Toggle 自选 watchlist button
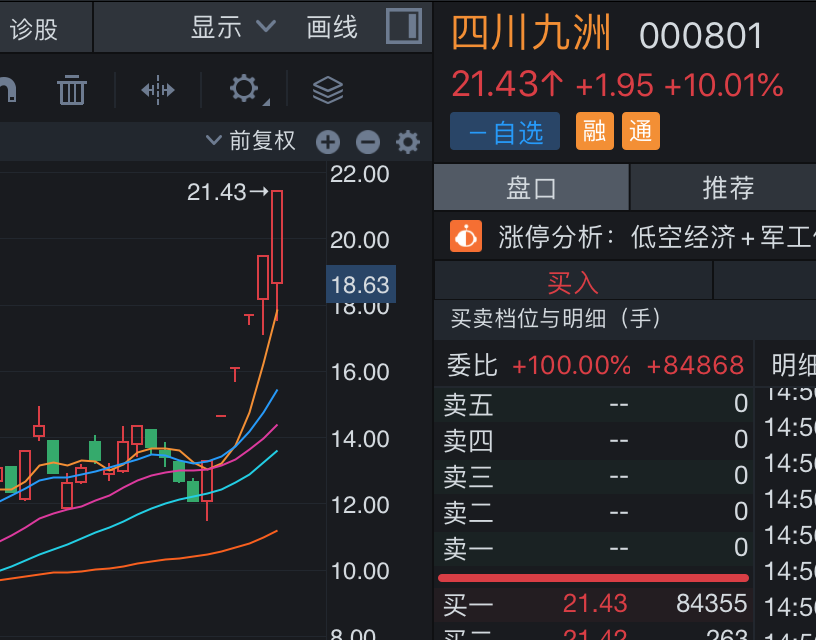The image size is (816, 640). tap(505, 132)
